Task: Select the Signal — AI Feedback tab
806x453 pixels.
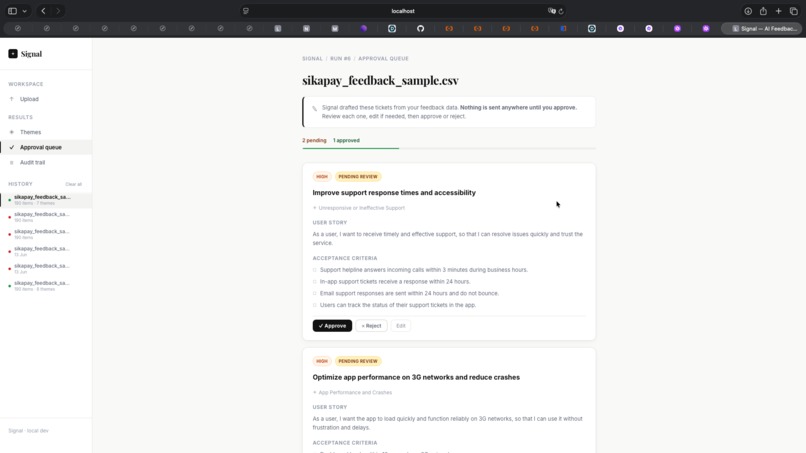Action: (761, 29)
